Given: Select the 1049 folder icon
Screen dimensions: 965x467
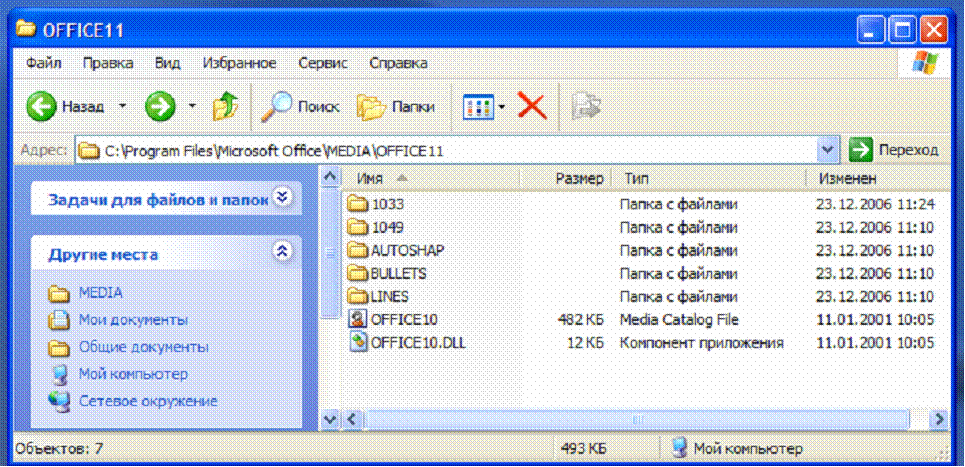Looking at the screenshot, I should point(357,228).
